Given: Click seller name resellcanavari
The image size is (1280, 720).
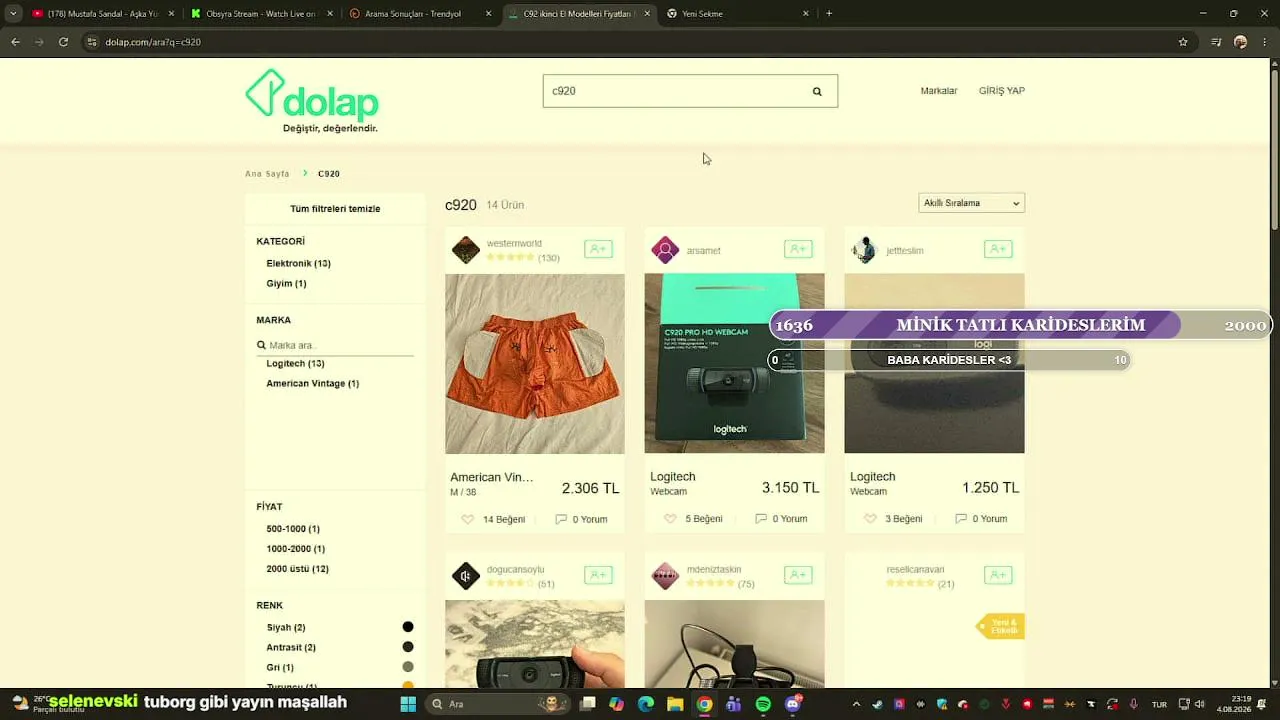Looking at the screenshot, I should (915, 570).
